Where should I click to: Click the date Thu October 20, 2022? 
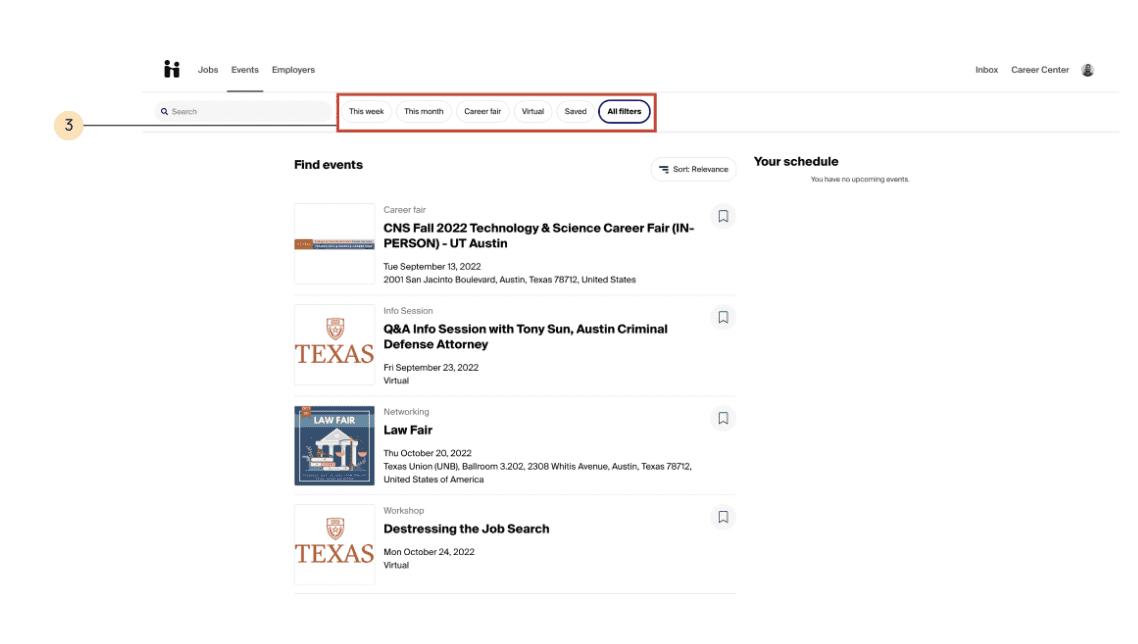point(427,453)
